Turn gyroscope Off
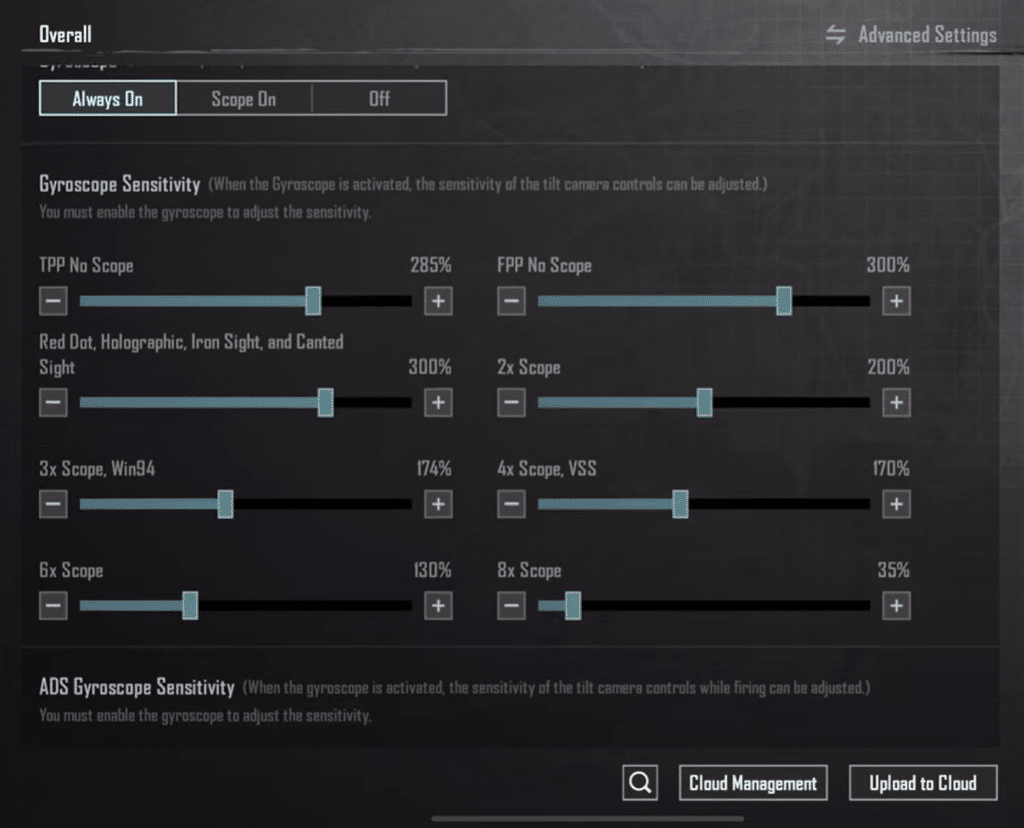 (379, 99)
